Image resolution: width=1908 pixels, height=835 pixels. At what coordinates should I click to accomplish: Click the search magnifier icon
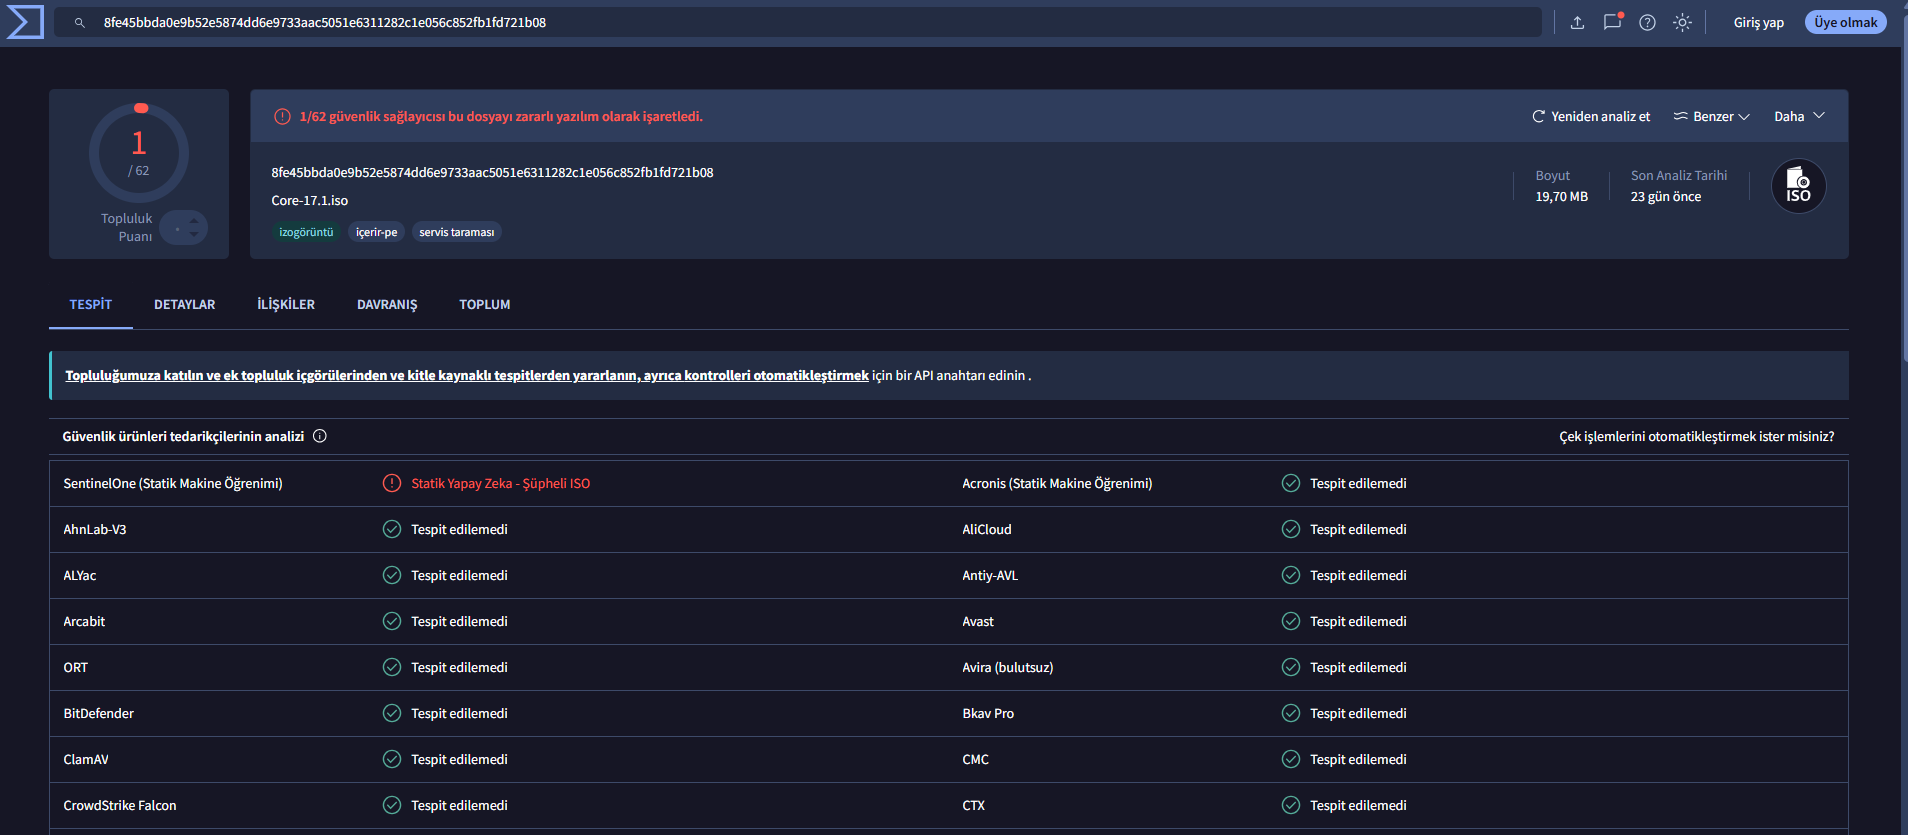(x=80, y=22)
